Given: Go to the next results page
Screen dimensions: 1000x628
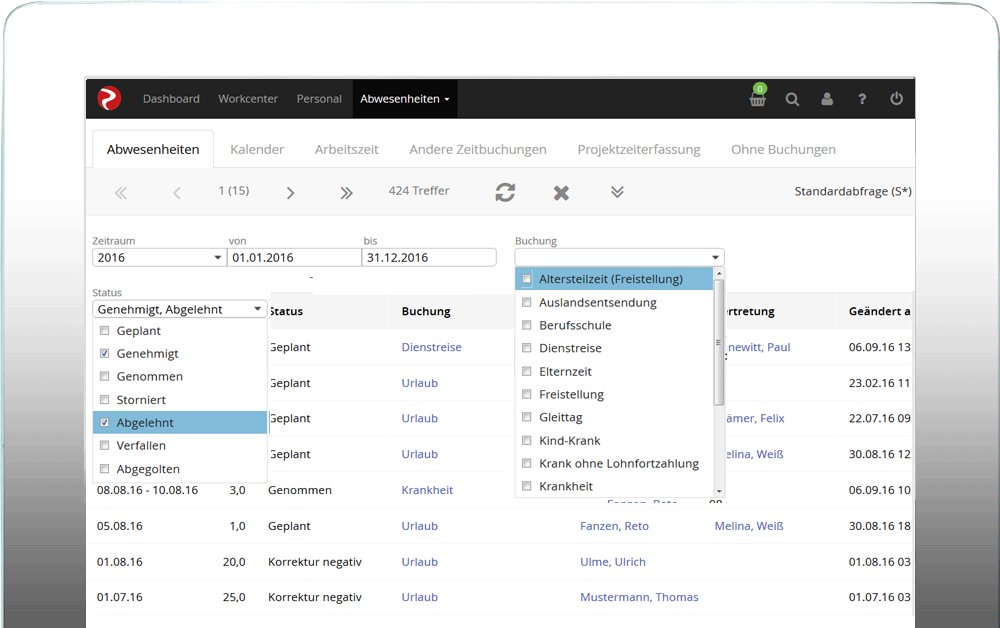Looking at the screenshot, I should 290,192.
